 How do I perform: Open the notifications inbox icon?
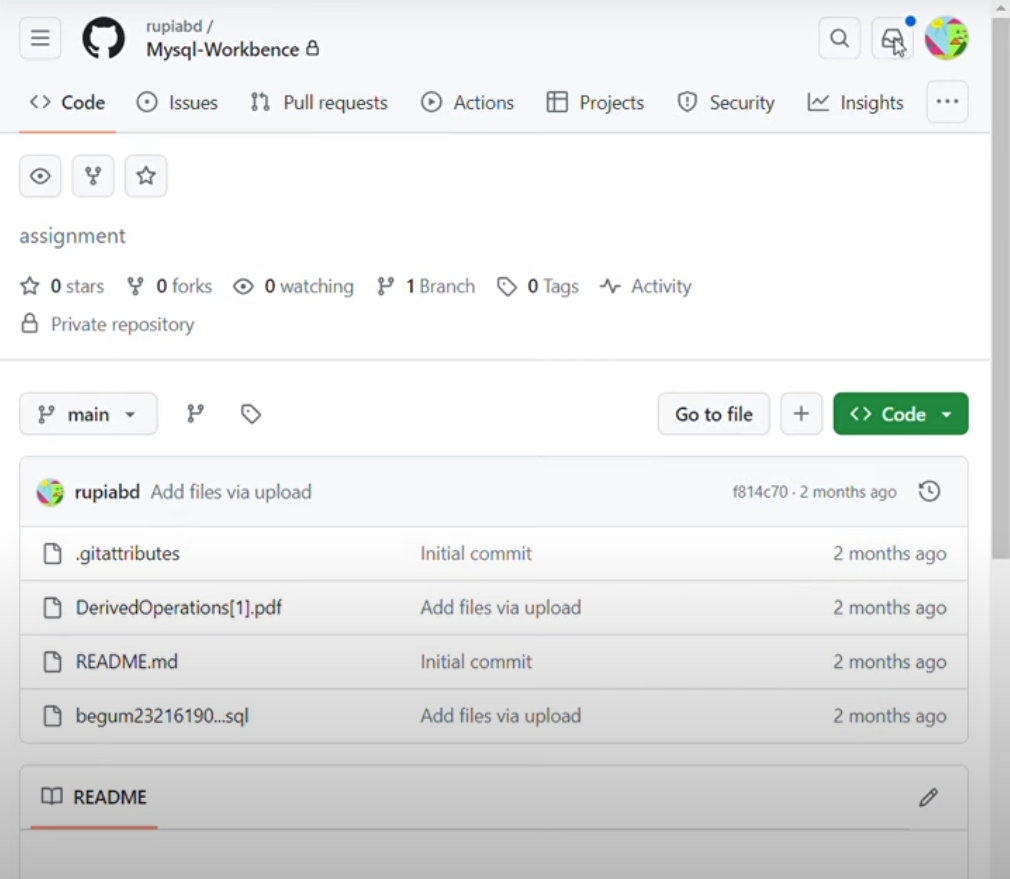pos(891,38)
